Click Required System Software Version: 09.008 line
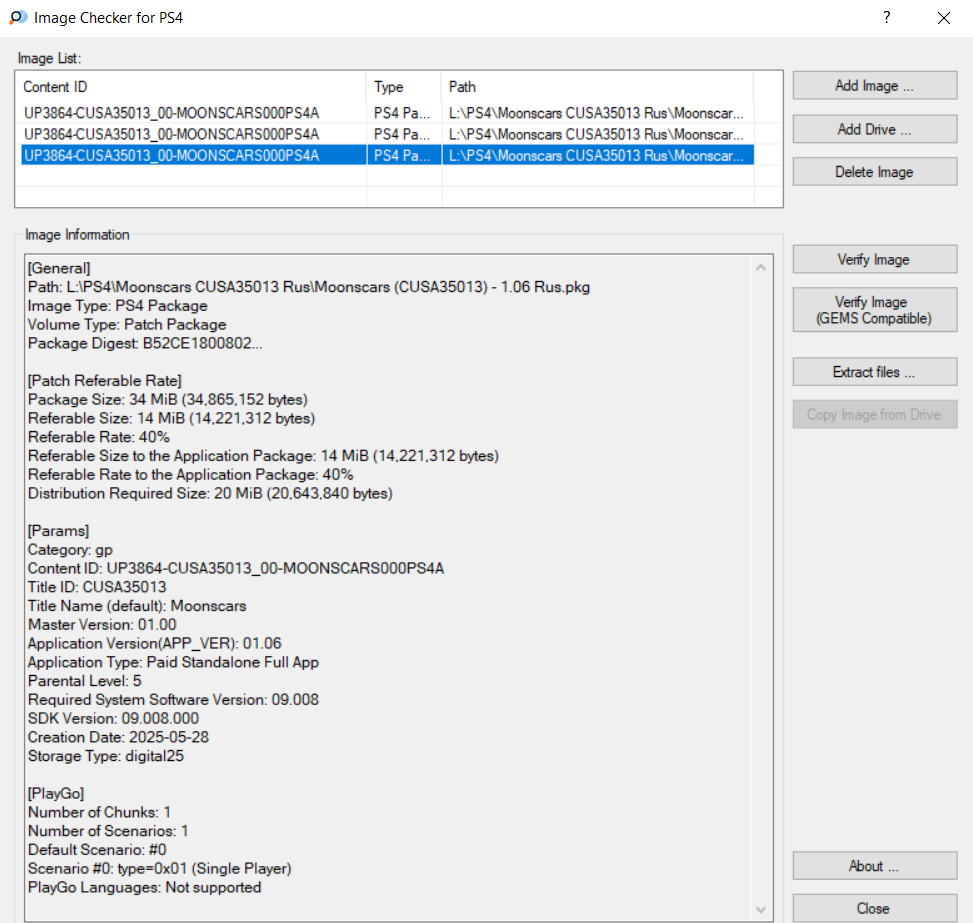Image resolution: width=973 pixels, height=923 pixels. pyautogui.click(x=173, y=700)
